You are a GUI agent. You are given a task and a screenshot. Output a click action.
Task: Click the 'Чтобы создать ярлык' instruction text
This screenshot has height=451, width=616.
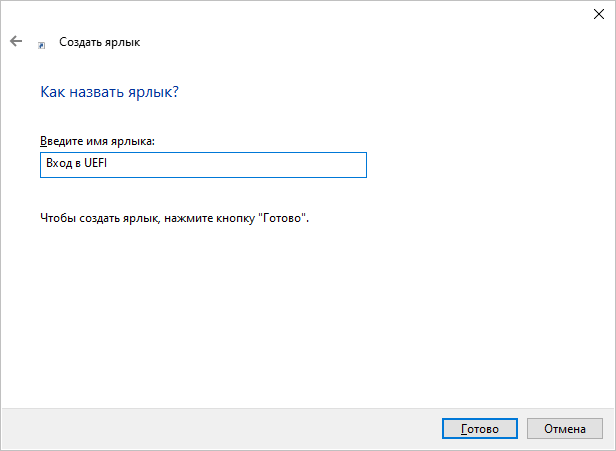174,218
